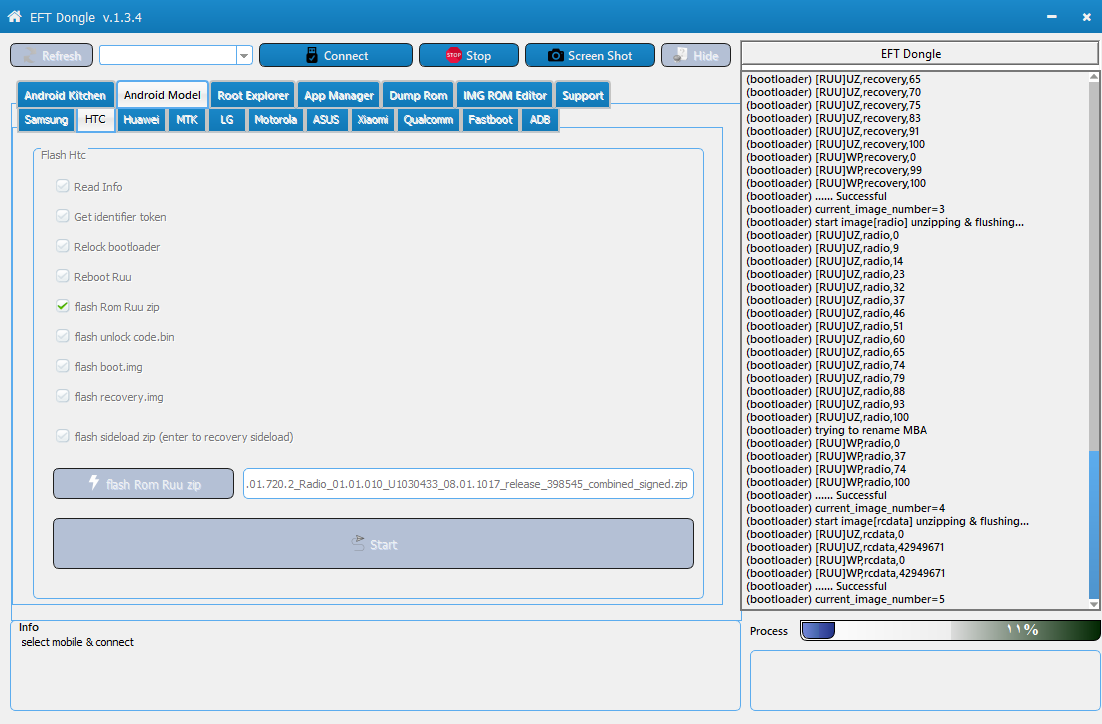Switch to the Dump Rom tab
This screenshot has width=1102, height=724.
coord(418,95)
